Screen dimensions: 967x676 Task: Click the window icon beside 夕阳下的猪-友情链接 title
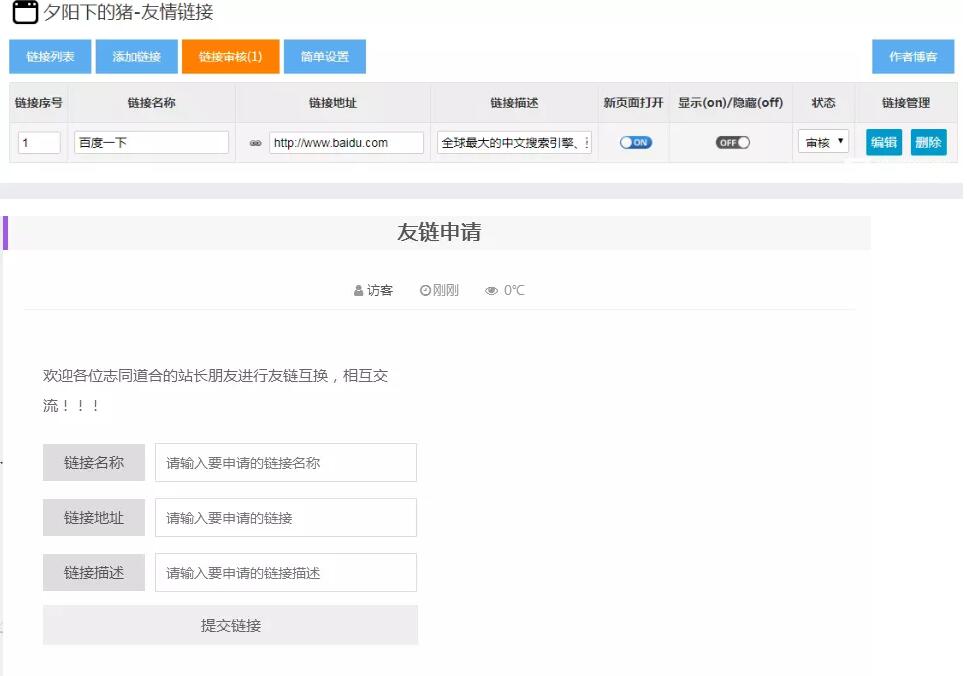tap(25, 12)
